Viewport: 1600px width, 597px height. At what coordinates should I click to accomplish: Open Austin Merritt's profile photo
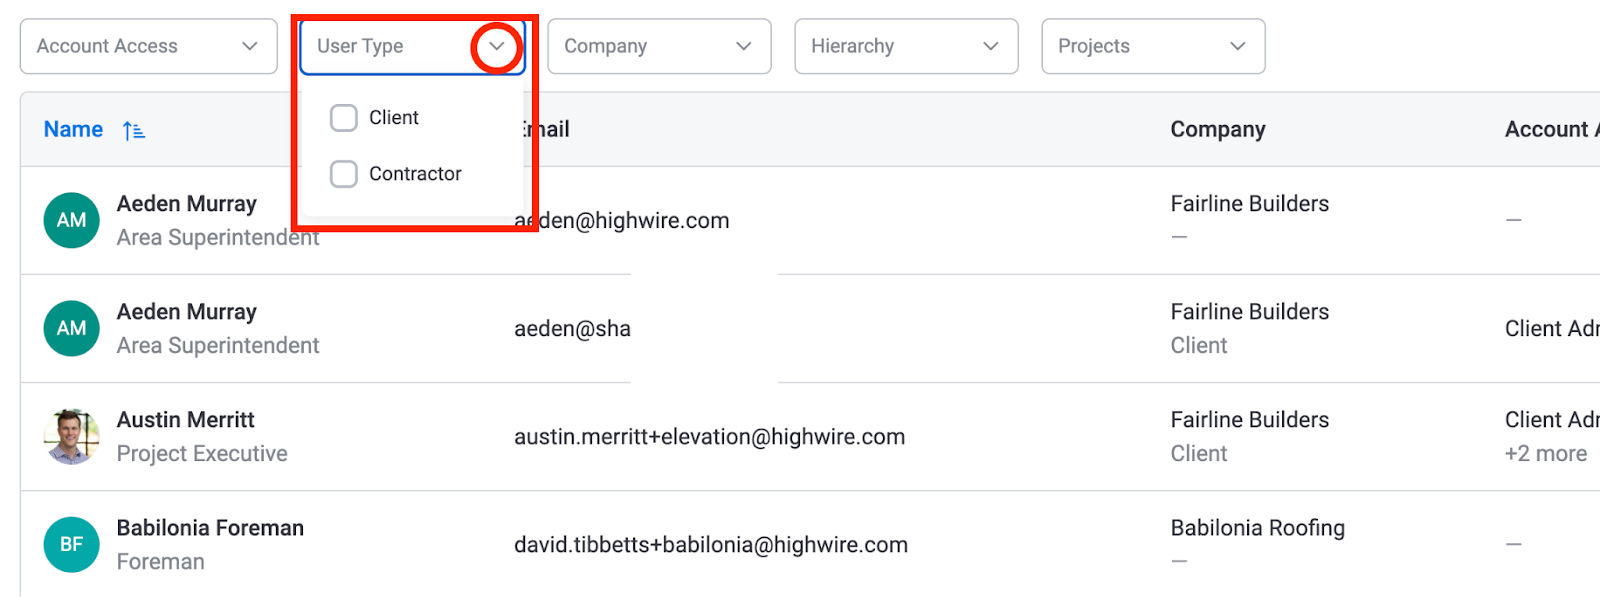(x=71, y=436)
